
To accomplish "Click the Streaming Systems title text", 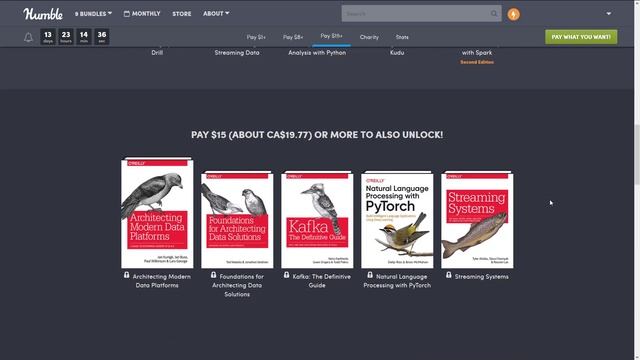I will 482,277.
